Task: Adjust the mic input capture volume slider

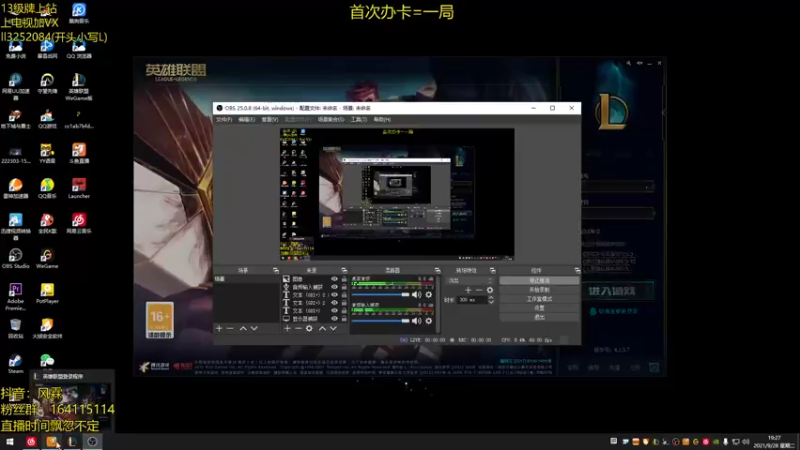Action: click(x=381, y=320)
